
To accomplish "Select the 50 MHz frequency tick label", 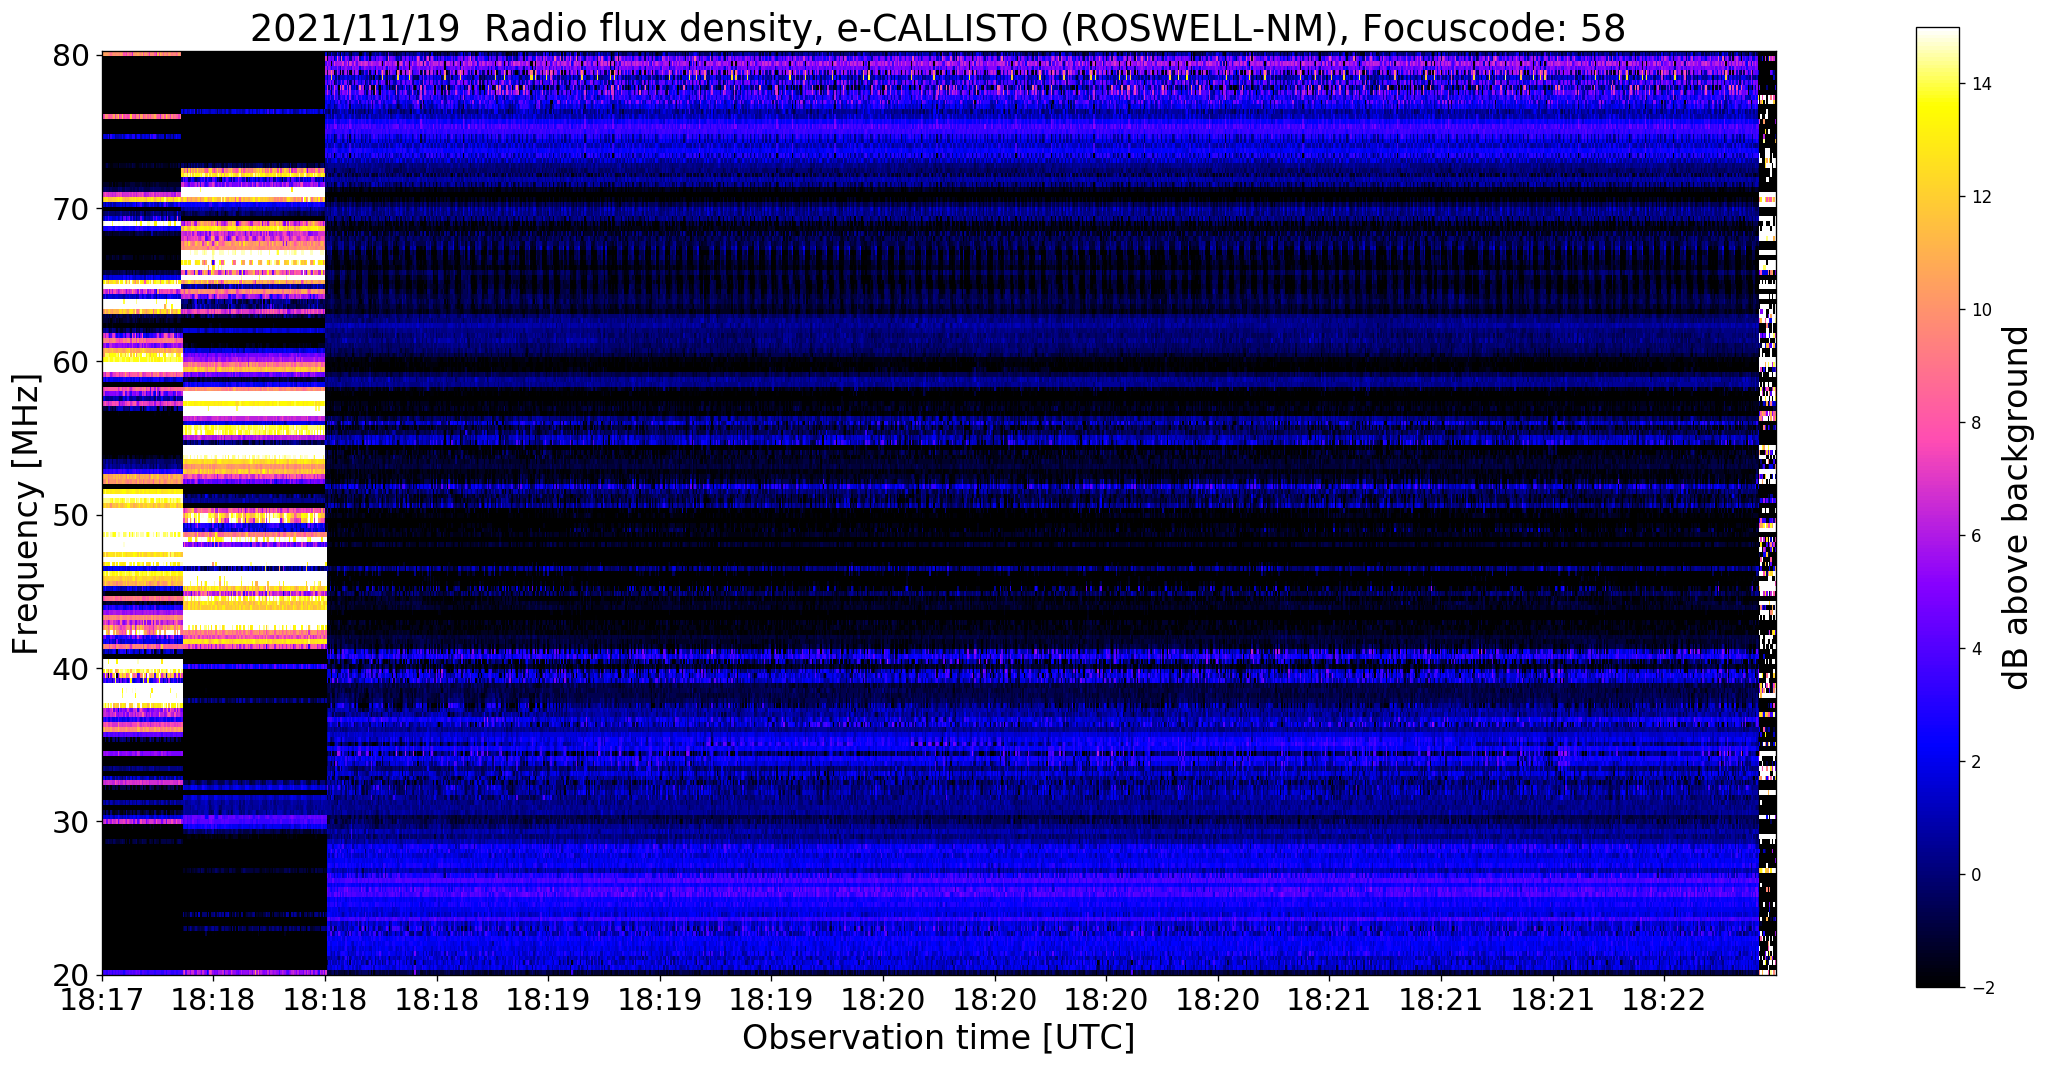I will (70, 515).
